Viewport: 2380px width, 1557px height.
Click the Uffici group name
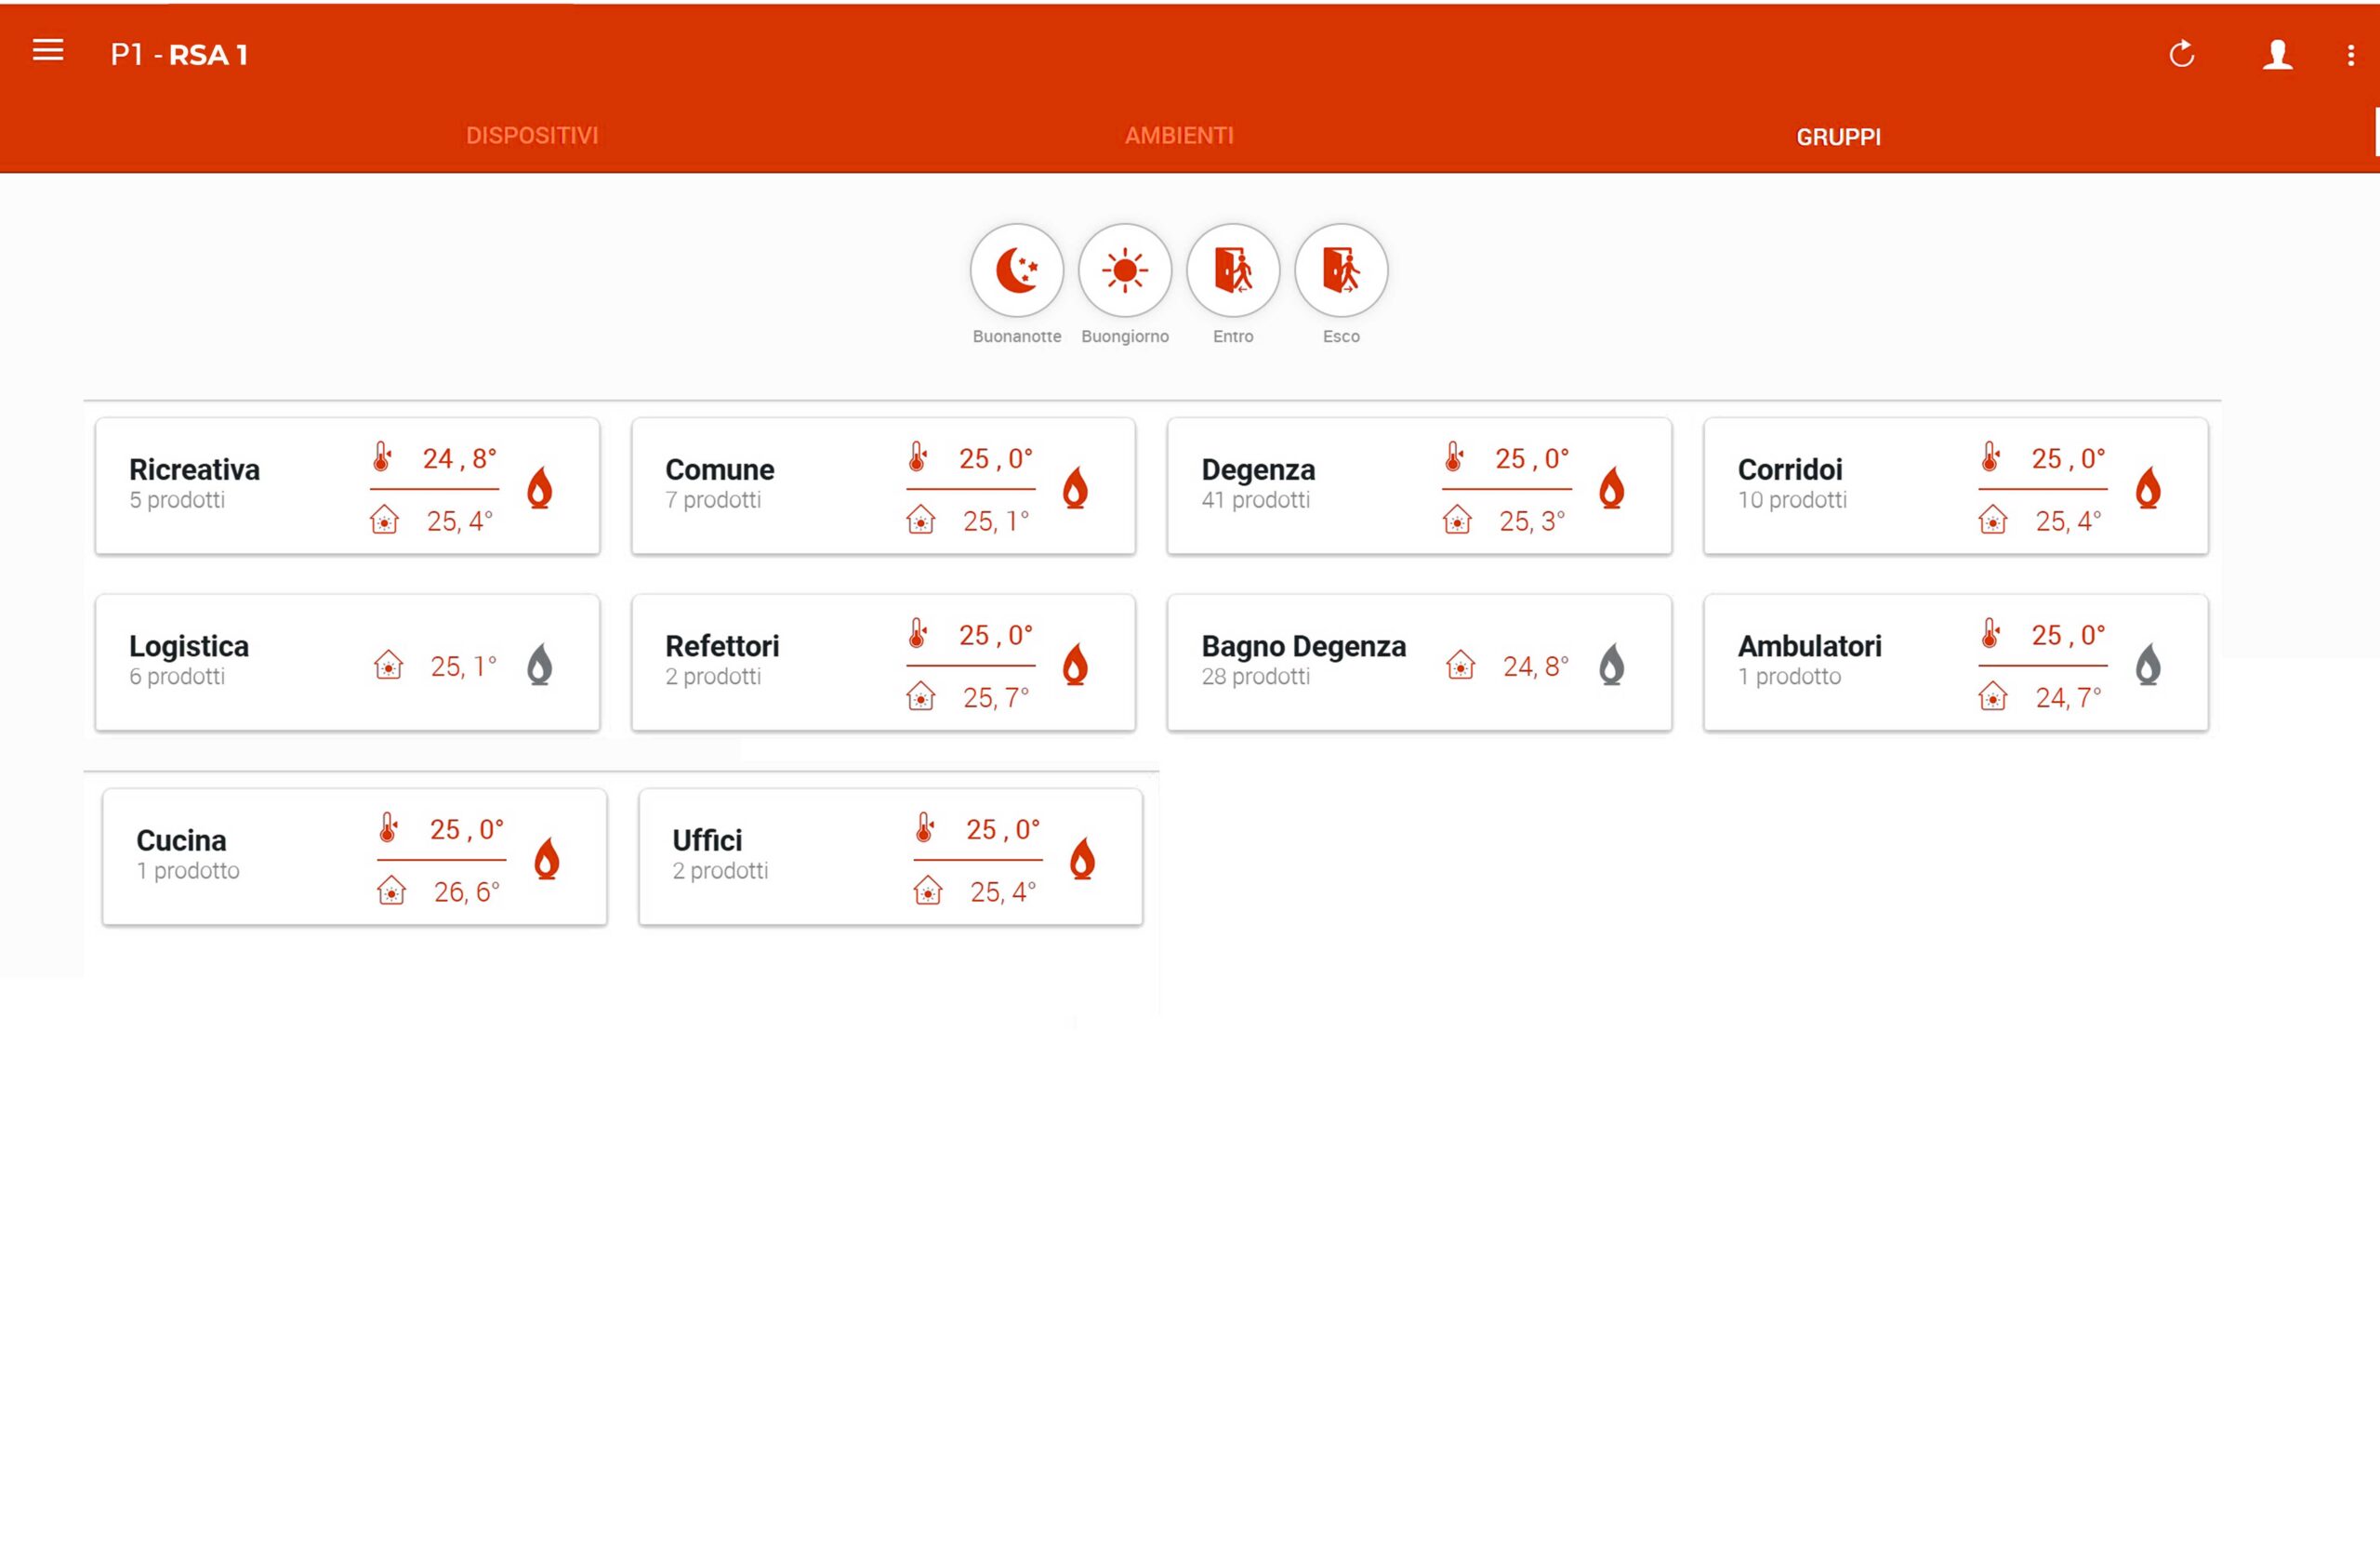[706, 840]
